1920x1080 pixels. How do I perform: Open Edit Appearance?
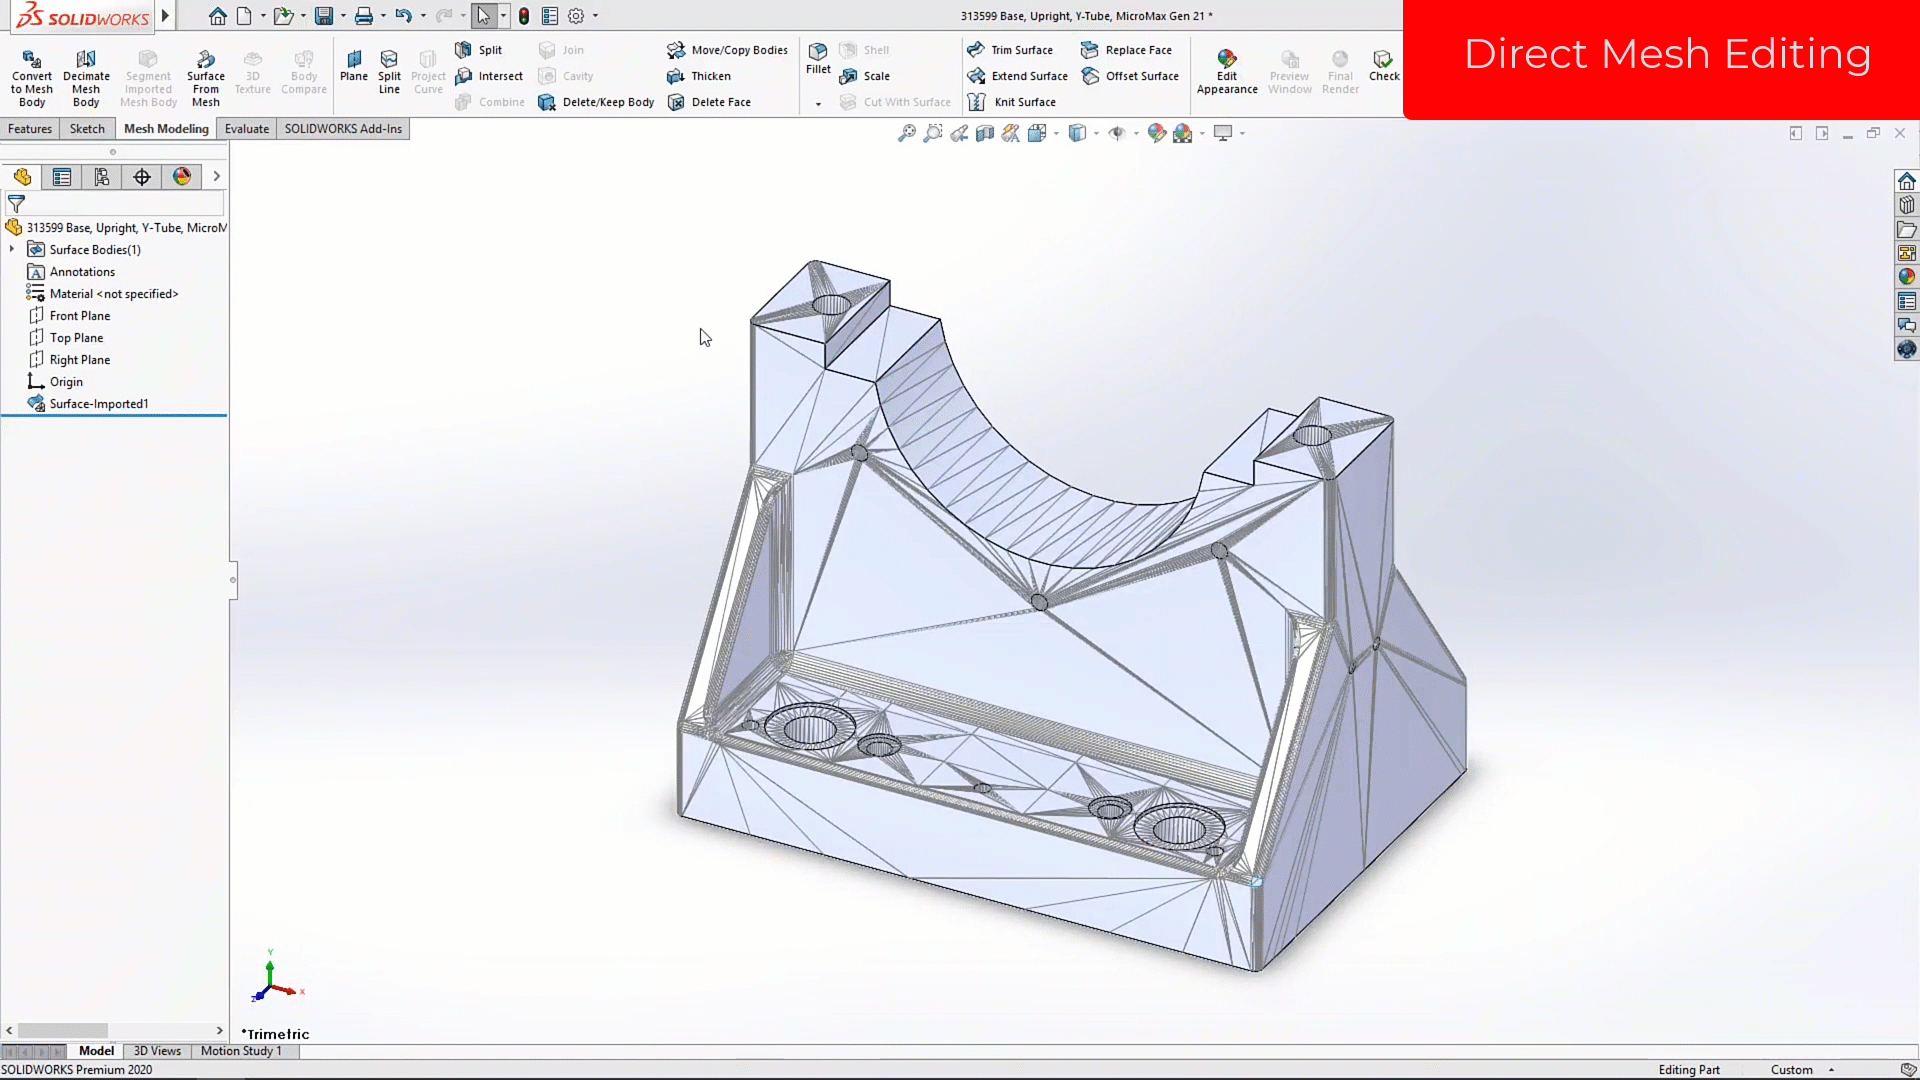(x=1227, y=72)
